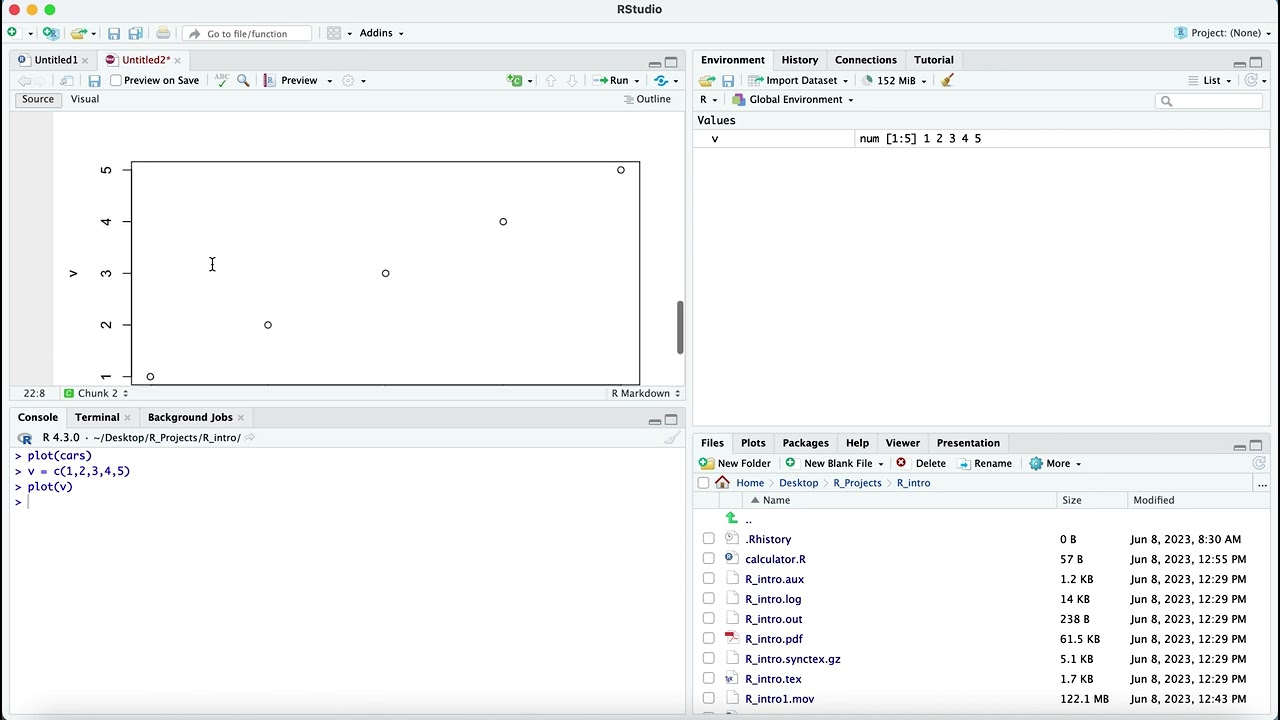1280x720 pixels.
Task: Show document in new window icon
Action: click(67, 80)
